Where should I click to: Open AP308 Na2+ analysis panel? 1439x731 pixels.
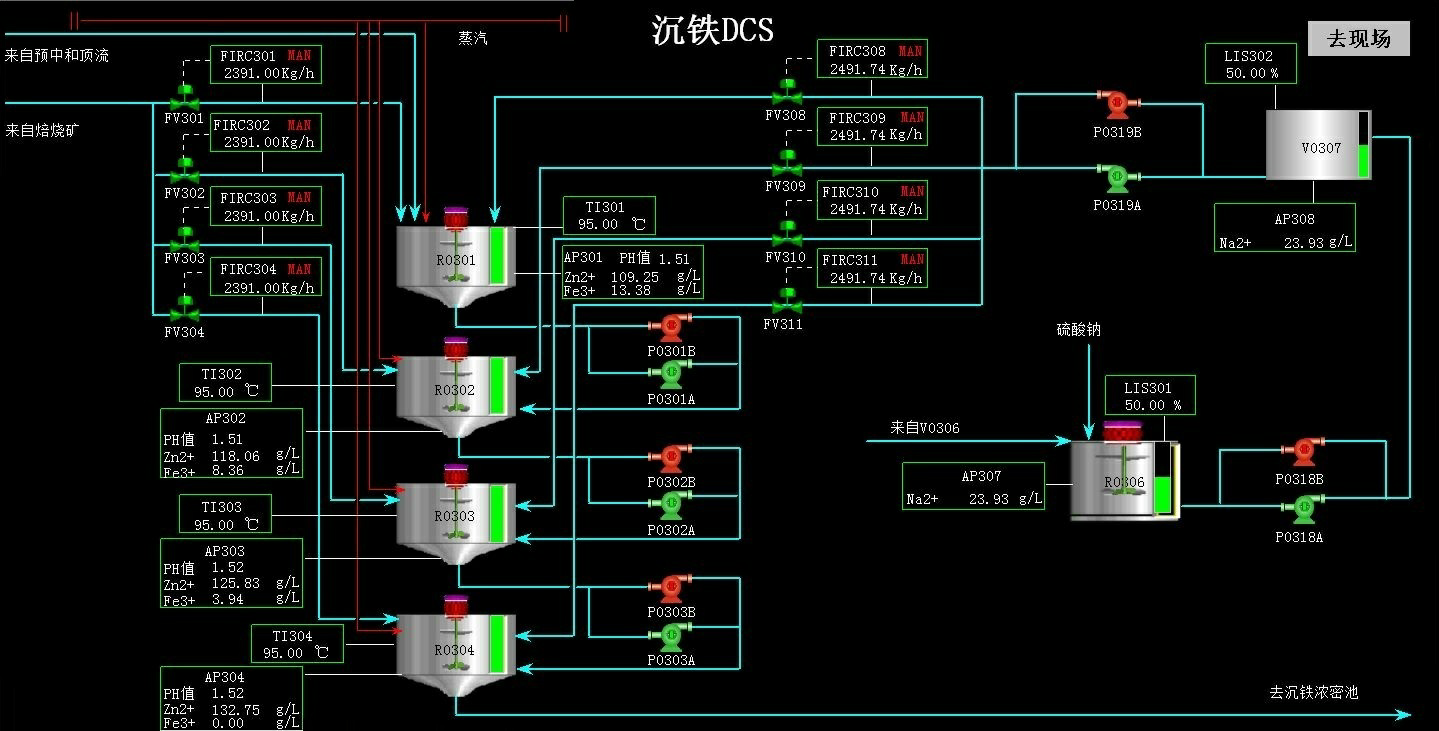1285,229
